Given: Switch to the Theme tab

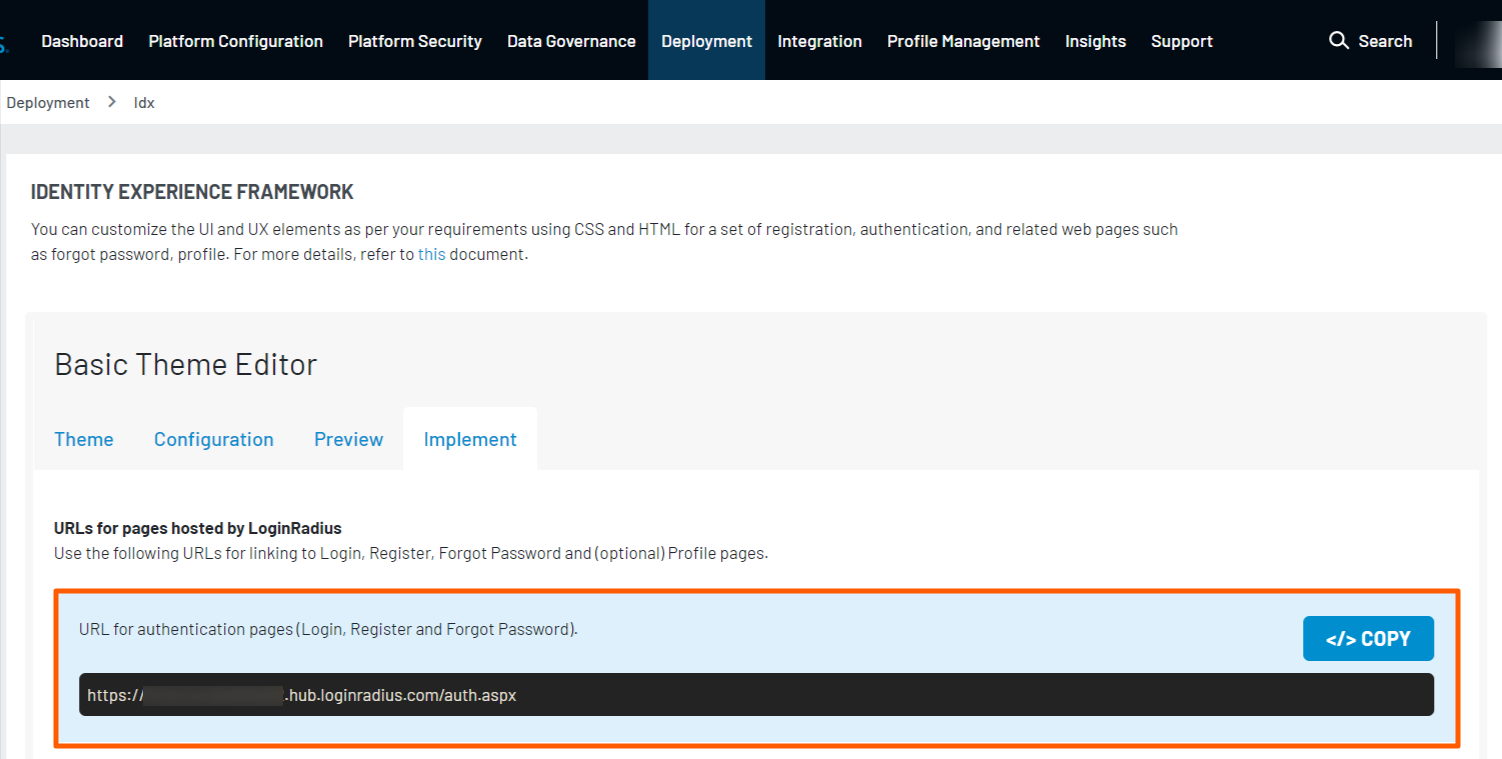Looking at the screenshot, I should [84, 439].
